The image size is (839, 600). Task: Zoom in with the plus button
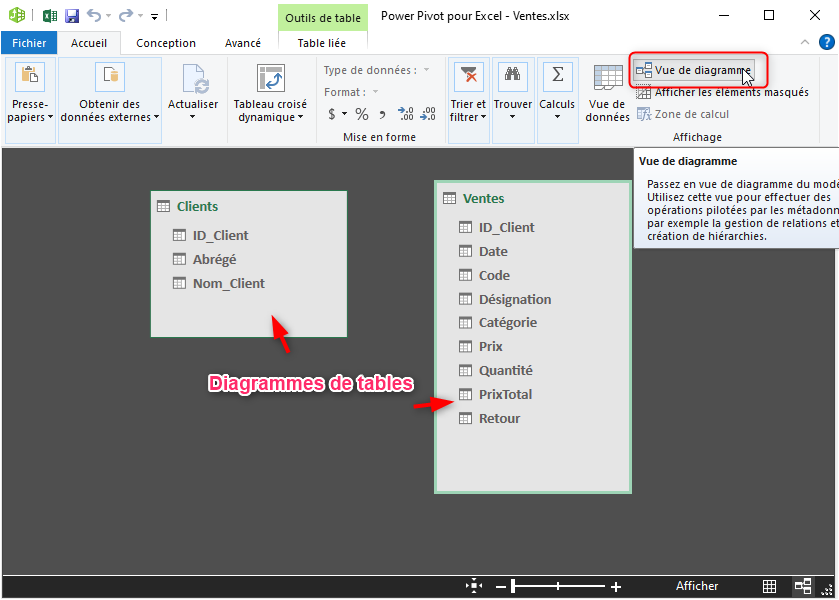tap(616, 587)
